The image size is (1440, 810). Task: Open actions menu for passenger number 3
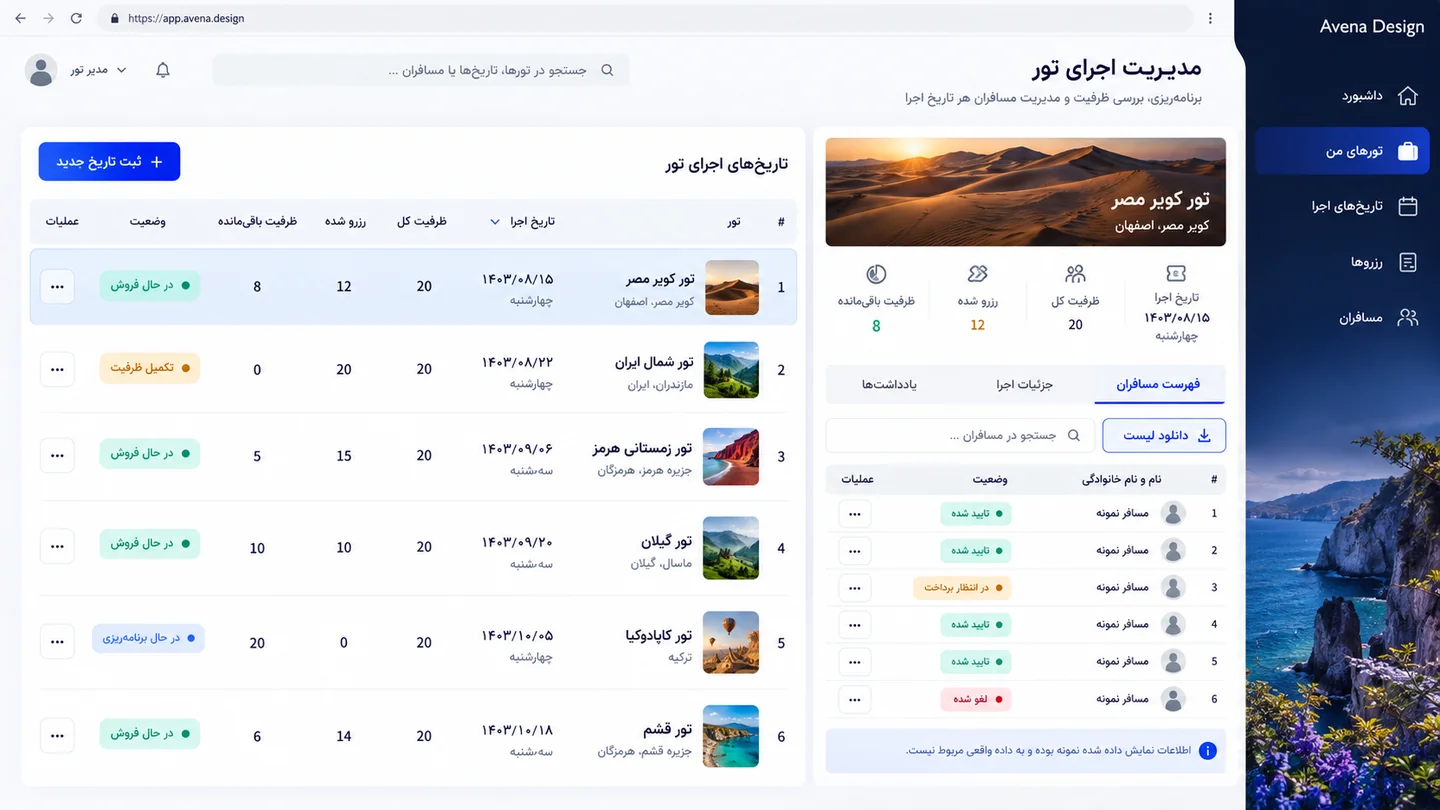(x=854, y=588)
